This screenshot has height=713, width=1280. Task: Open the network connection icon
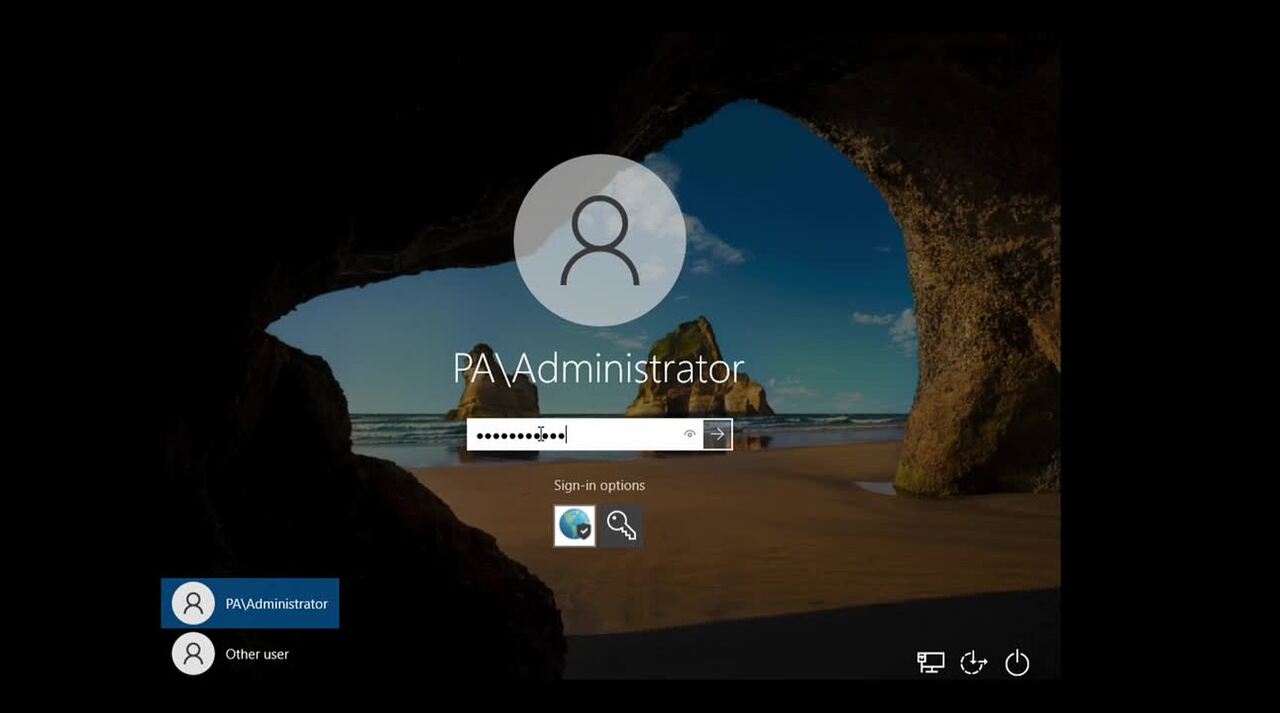(x=931, y=662)
